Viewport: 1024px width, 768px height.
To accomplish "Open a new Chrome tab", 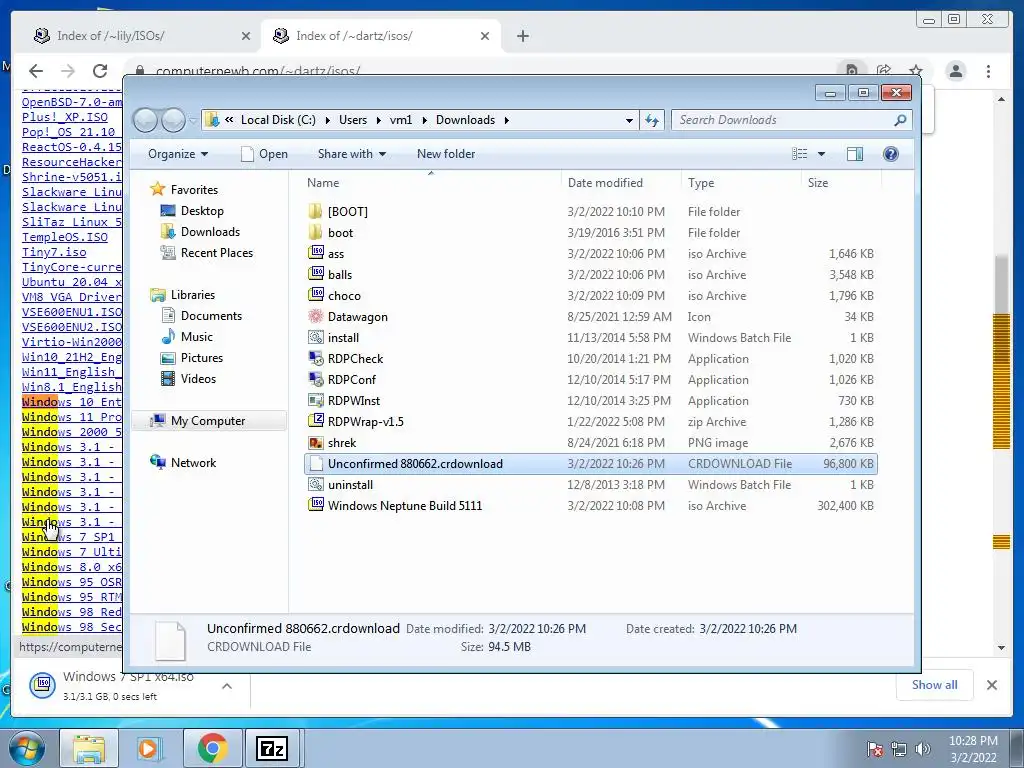I will point(522,36).
